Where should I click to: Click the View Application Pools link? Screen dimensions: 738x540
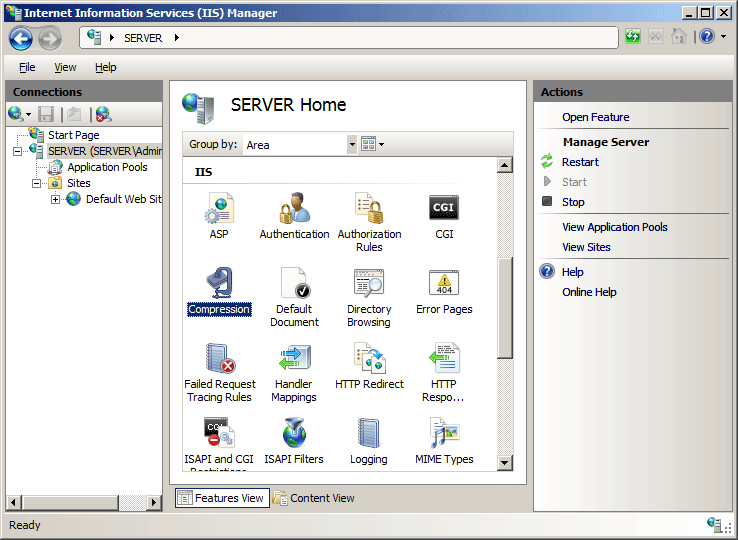coord(614,227)
